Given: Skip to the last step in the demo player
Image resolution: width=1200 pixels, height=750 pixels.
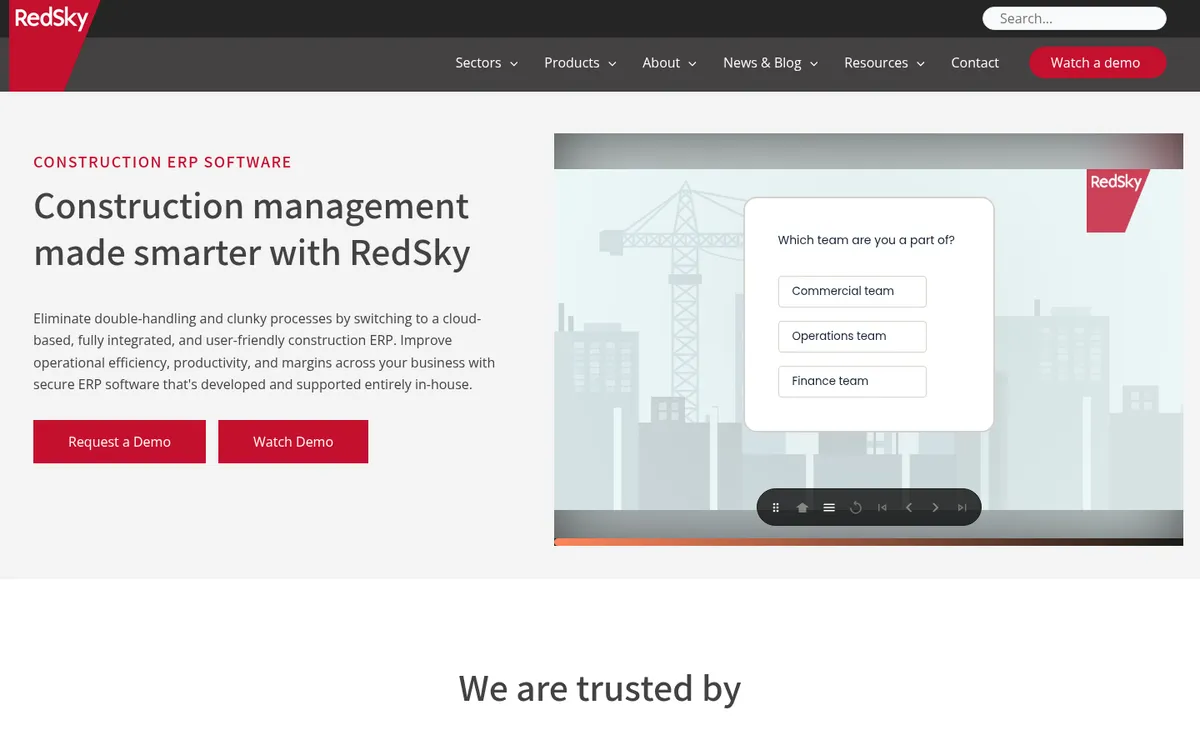Looking at the screenshot, I should (x=962, y=507).
